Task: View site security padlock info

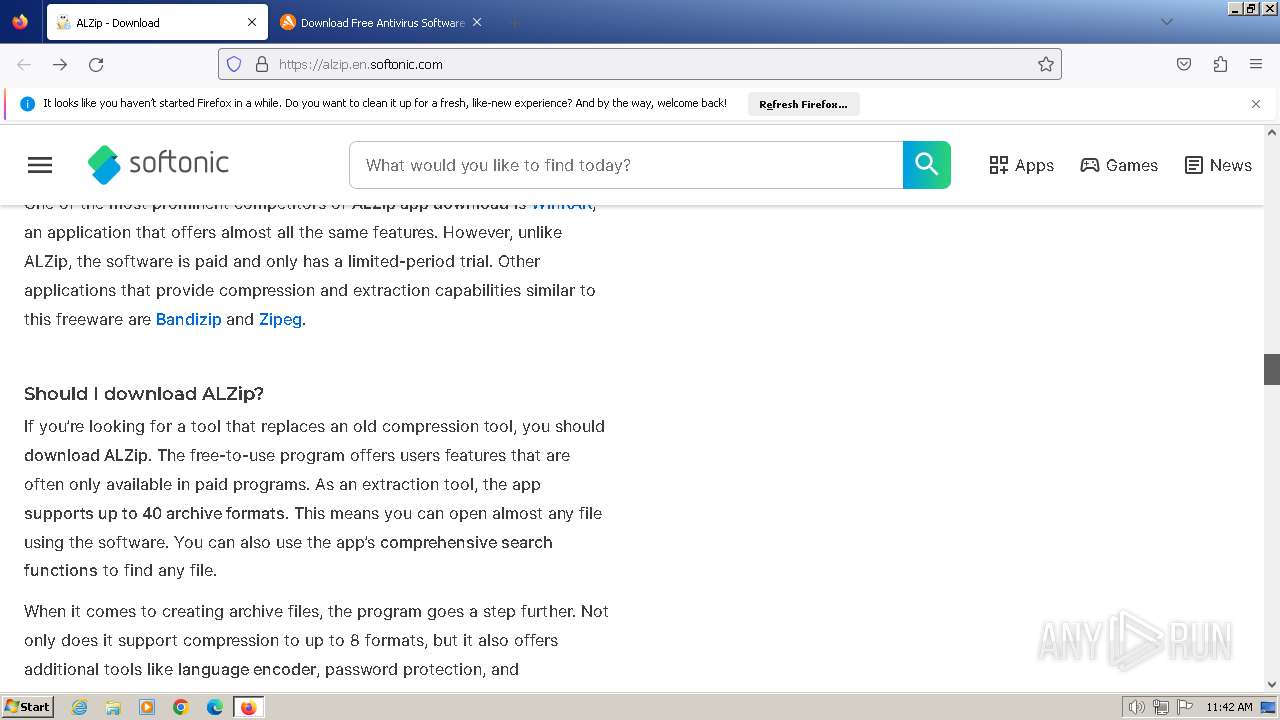Action: click(262, 64)
